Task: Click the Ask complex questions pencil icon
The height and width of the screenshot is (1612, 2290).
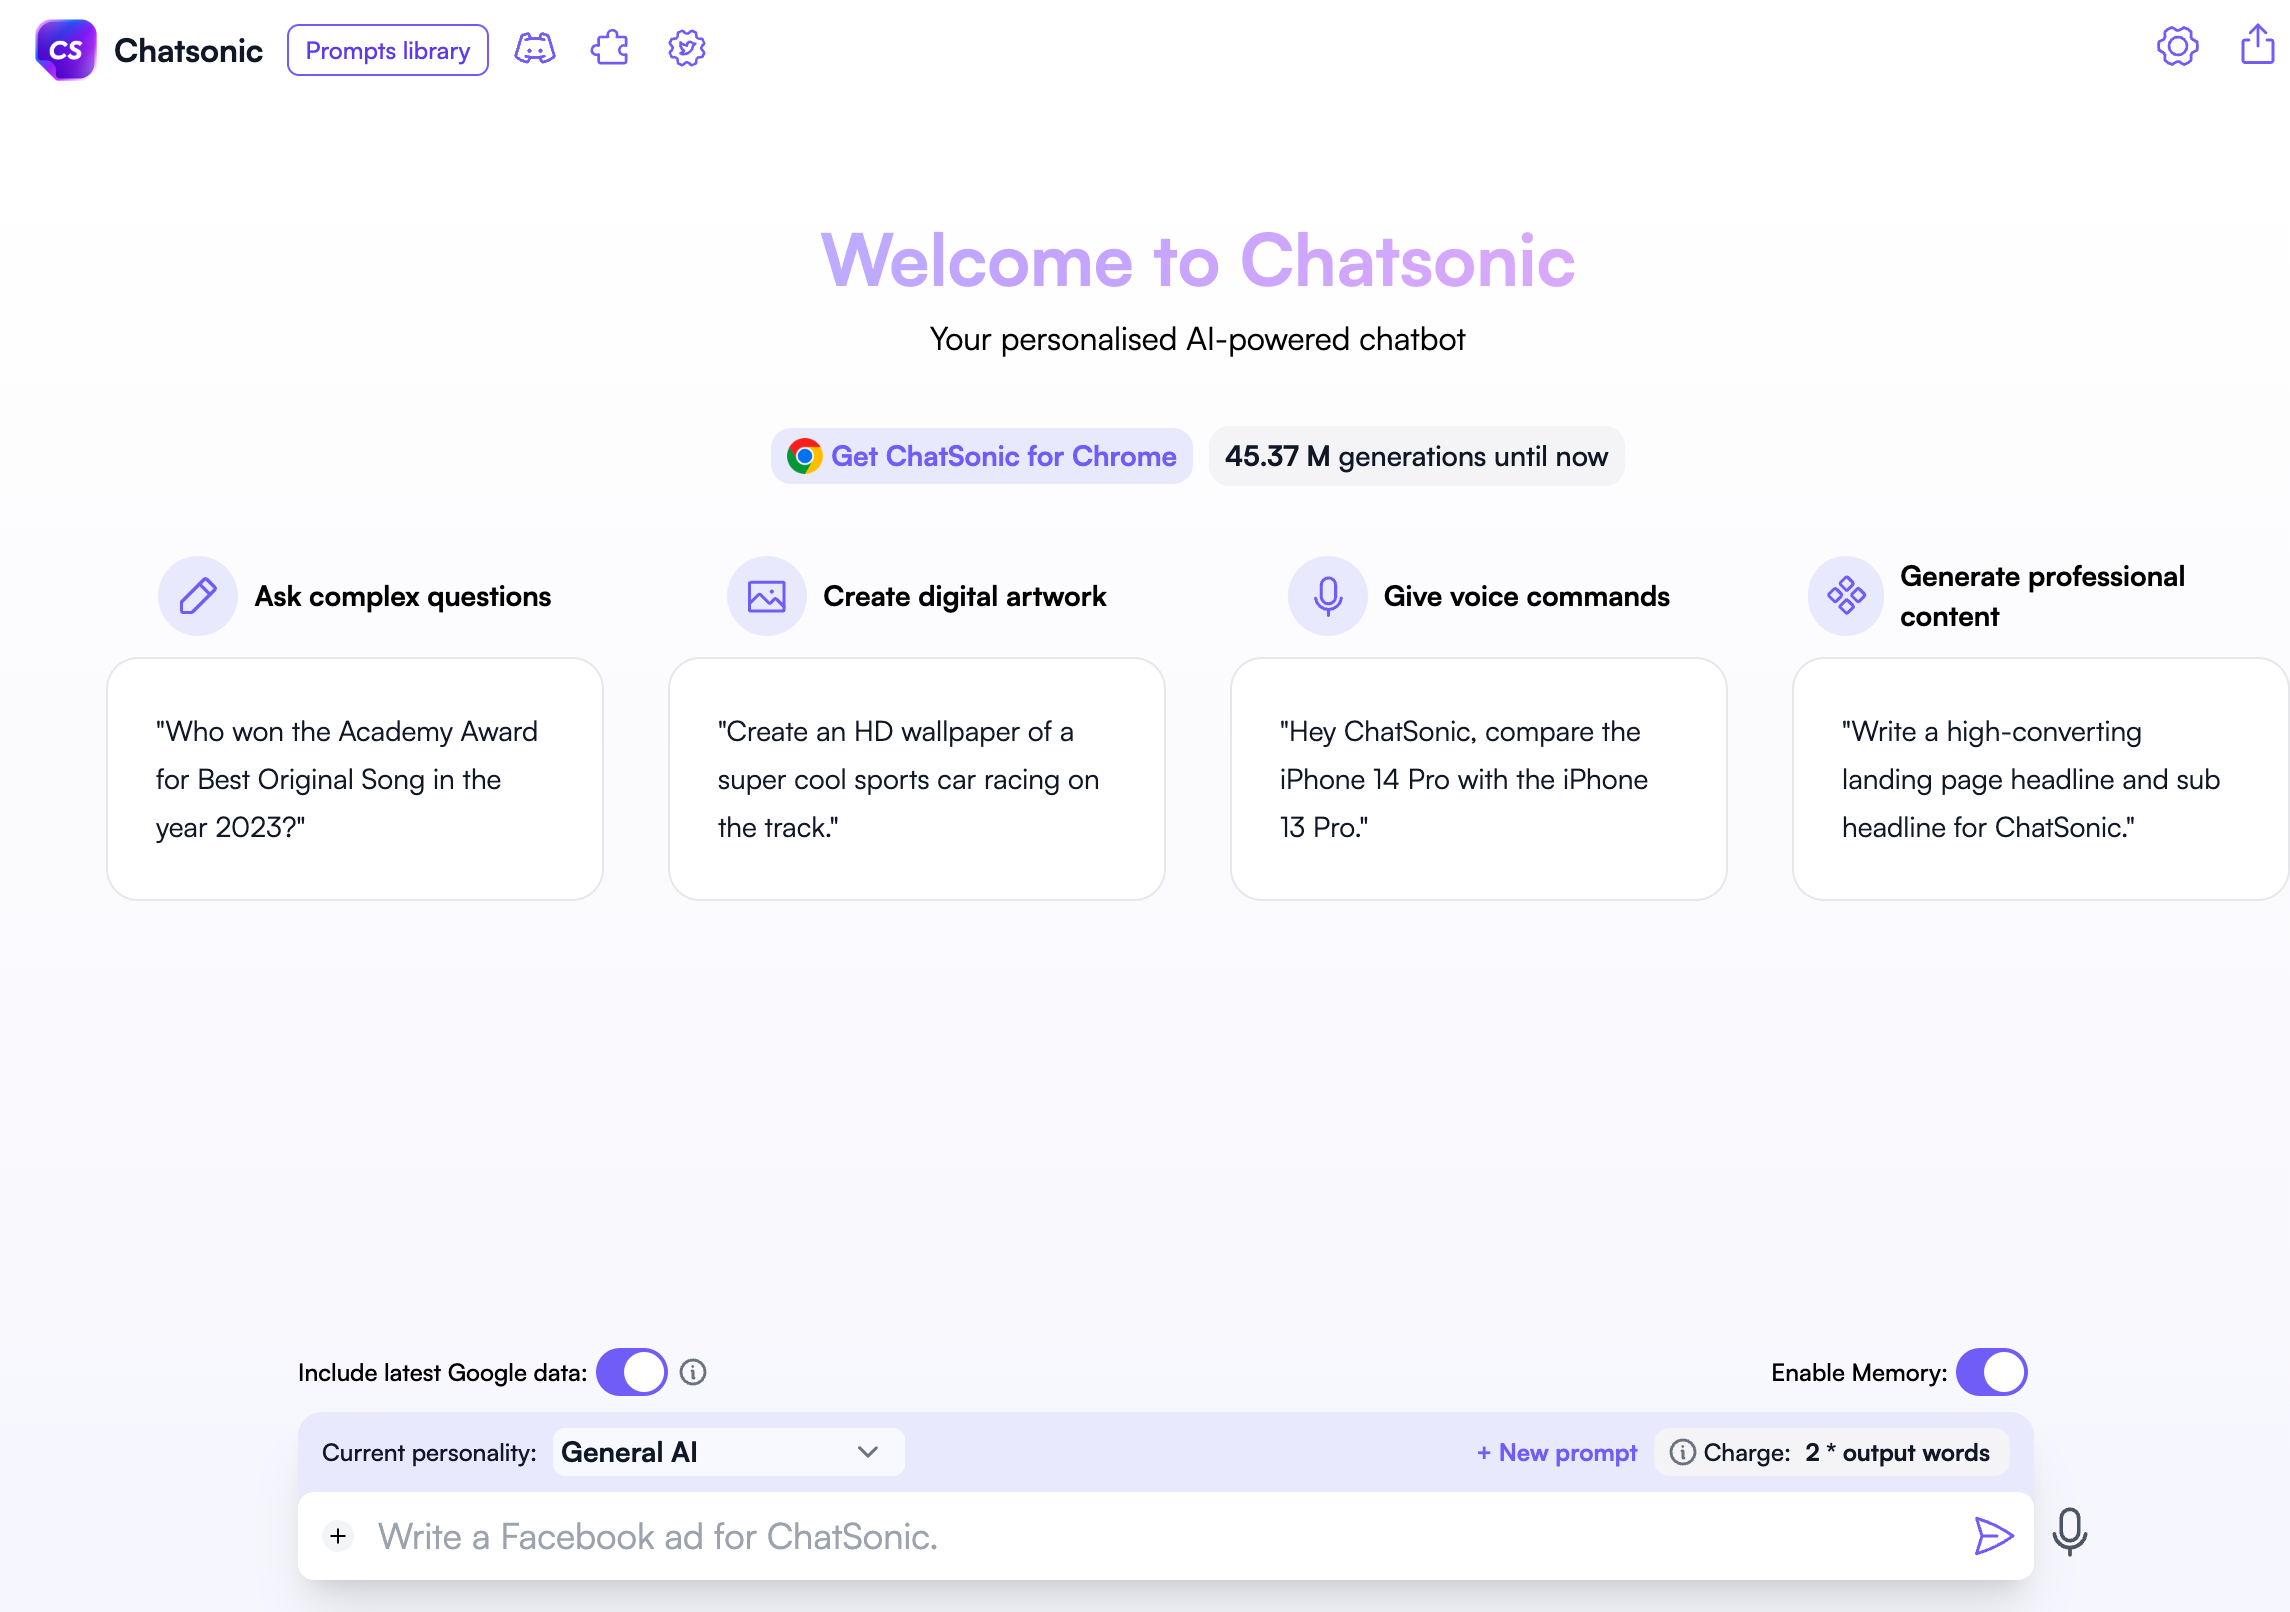Action: [x=197, y=595]
